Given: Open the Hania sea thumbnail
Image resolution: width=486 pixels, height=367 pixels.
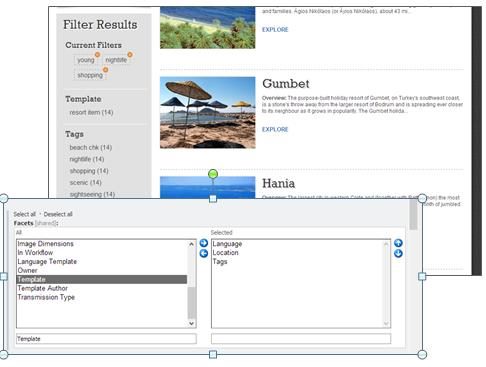Looking at the screenshot, I should [x=208, y=187].
